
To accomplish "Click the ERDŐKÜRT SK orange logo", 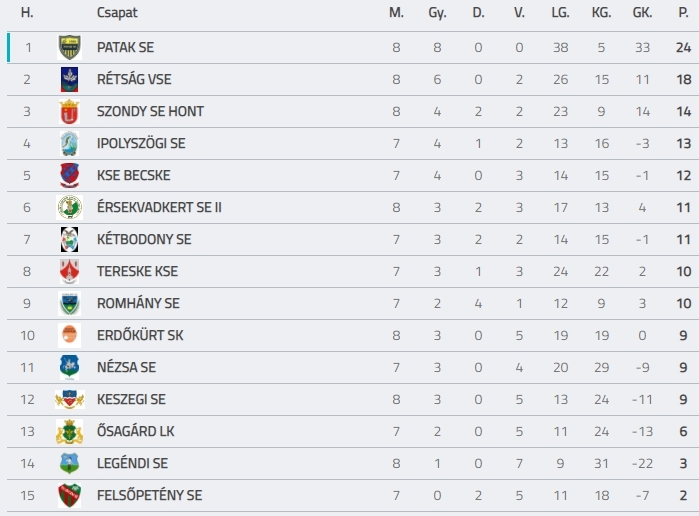I will pyautogui.click(x=70, y=335).
